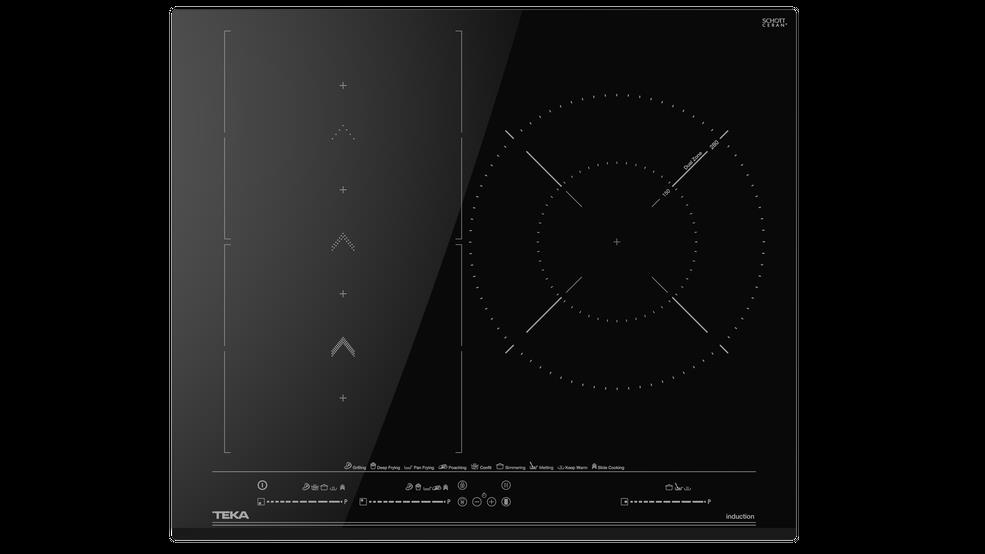Tap the Deep Frying legend icon
Screen dimensions: 985x554
[x=373, y=466]
